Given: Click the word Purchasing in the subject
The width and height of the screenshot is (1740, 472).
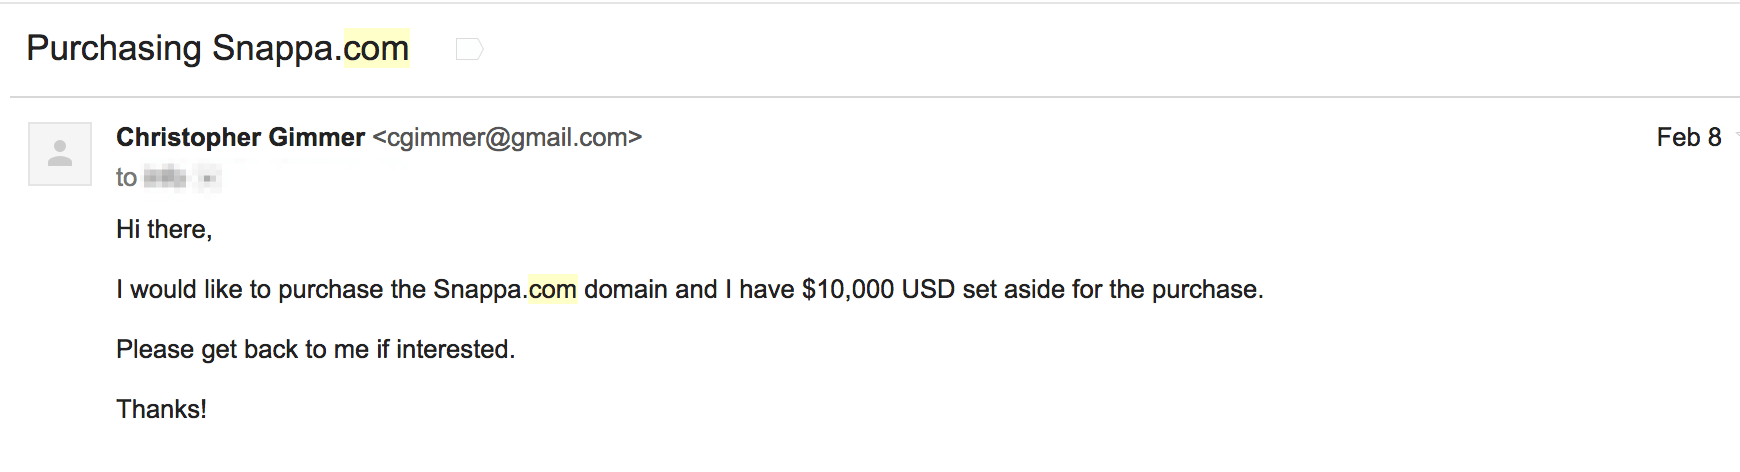Looking at the screenshot, I should [114, 48].
